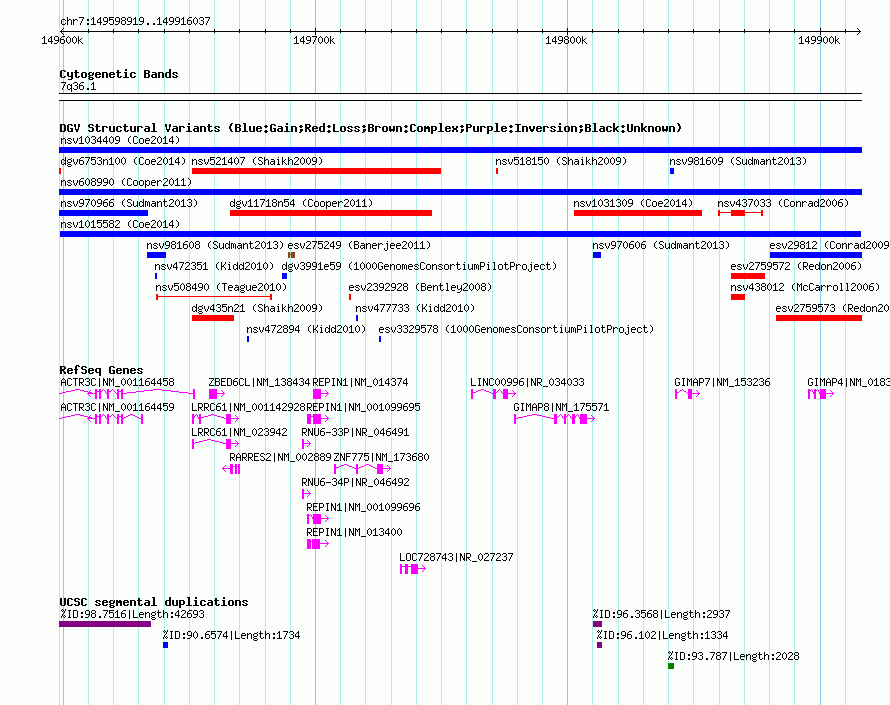Click the nsv970606 (Sudmant2013) blue marker
This screenshot has height=705, width=890.
[597, 255]
